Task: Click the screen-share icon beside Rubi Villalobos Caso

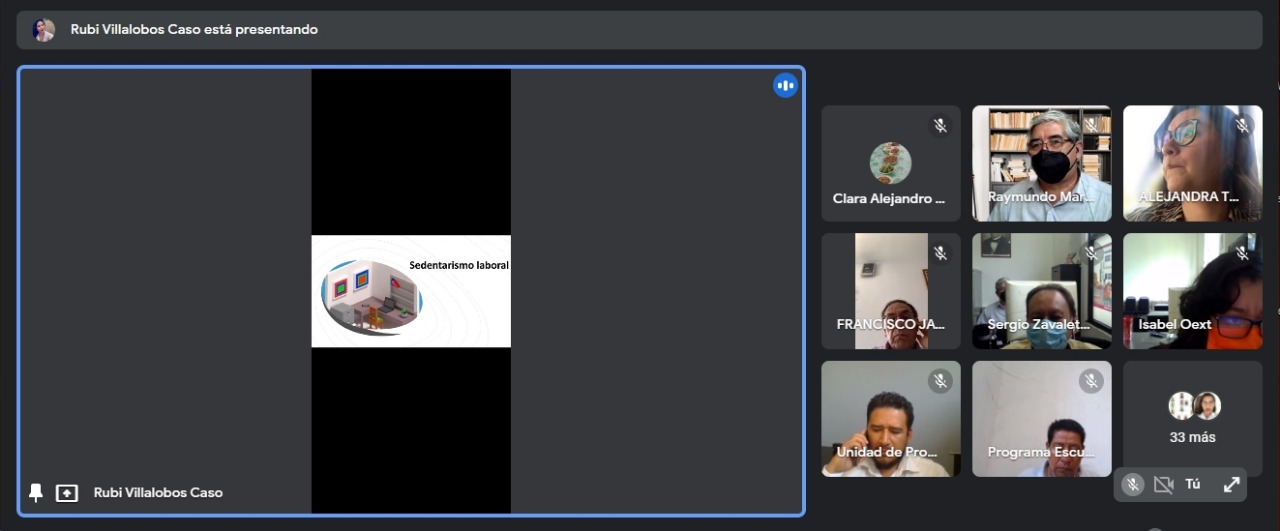Action: pyautogui.click(x=67, y=493)
